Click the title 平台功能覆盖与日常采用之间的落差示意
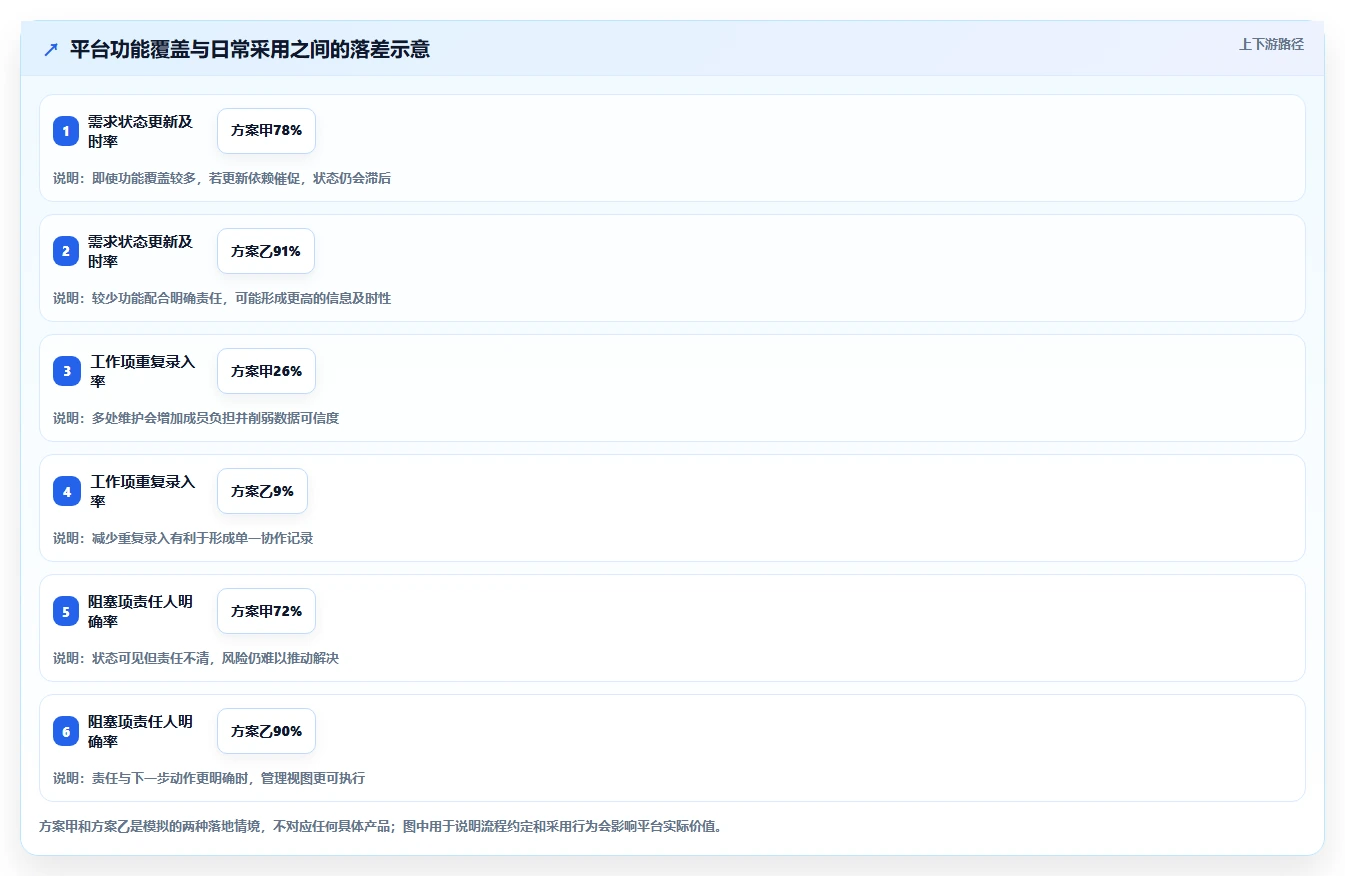The width and height of the screenshot is (1345, 876). coord(250,49)
